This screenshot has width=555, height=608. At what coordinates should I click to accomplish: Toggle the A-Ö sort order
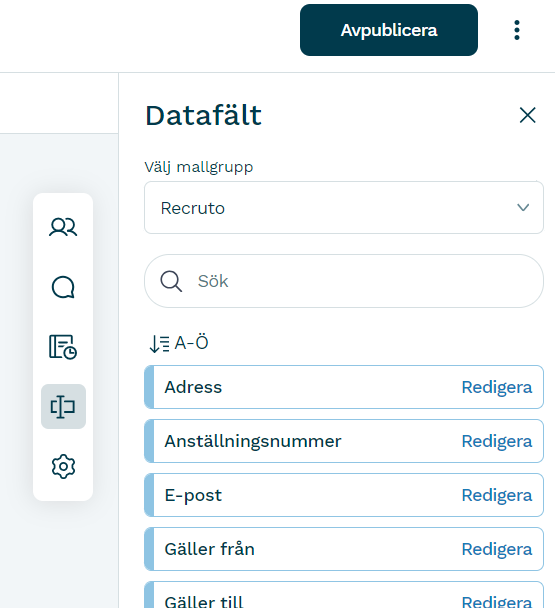[179, 343]
